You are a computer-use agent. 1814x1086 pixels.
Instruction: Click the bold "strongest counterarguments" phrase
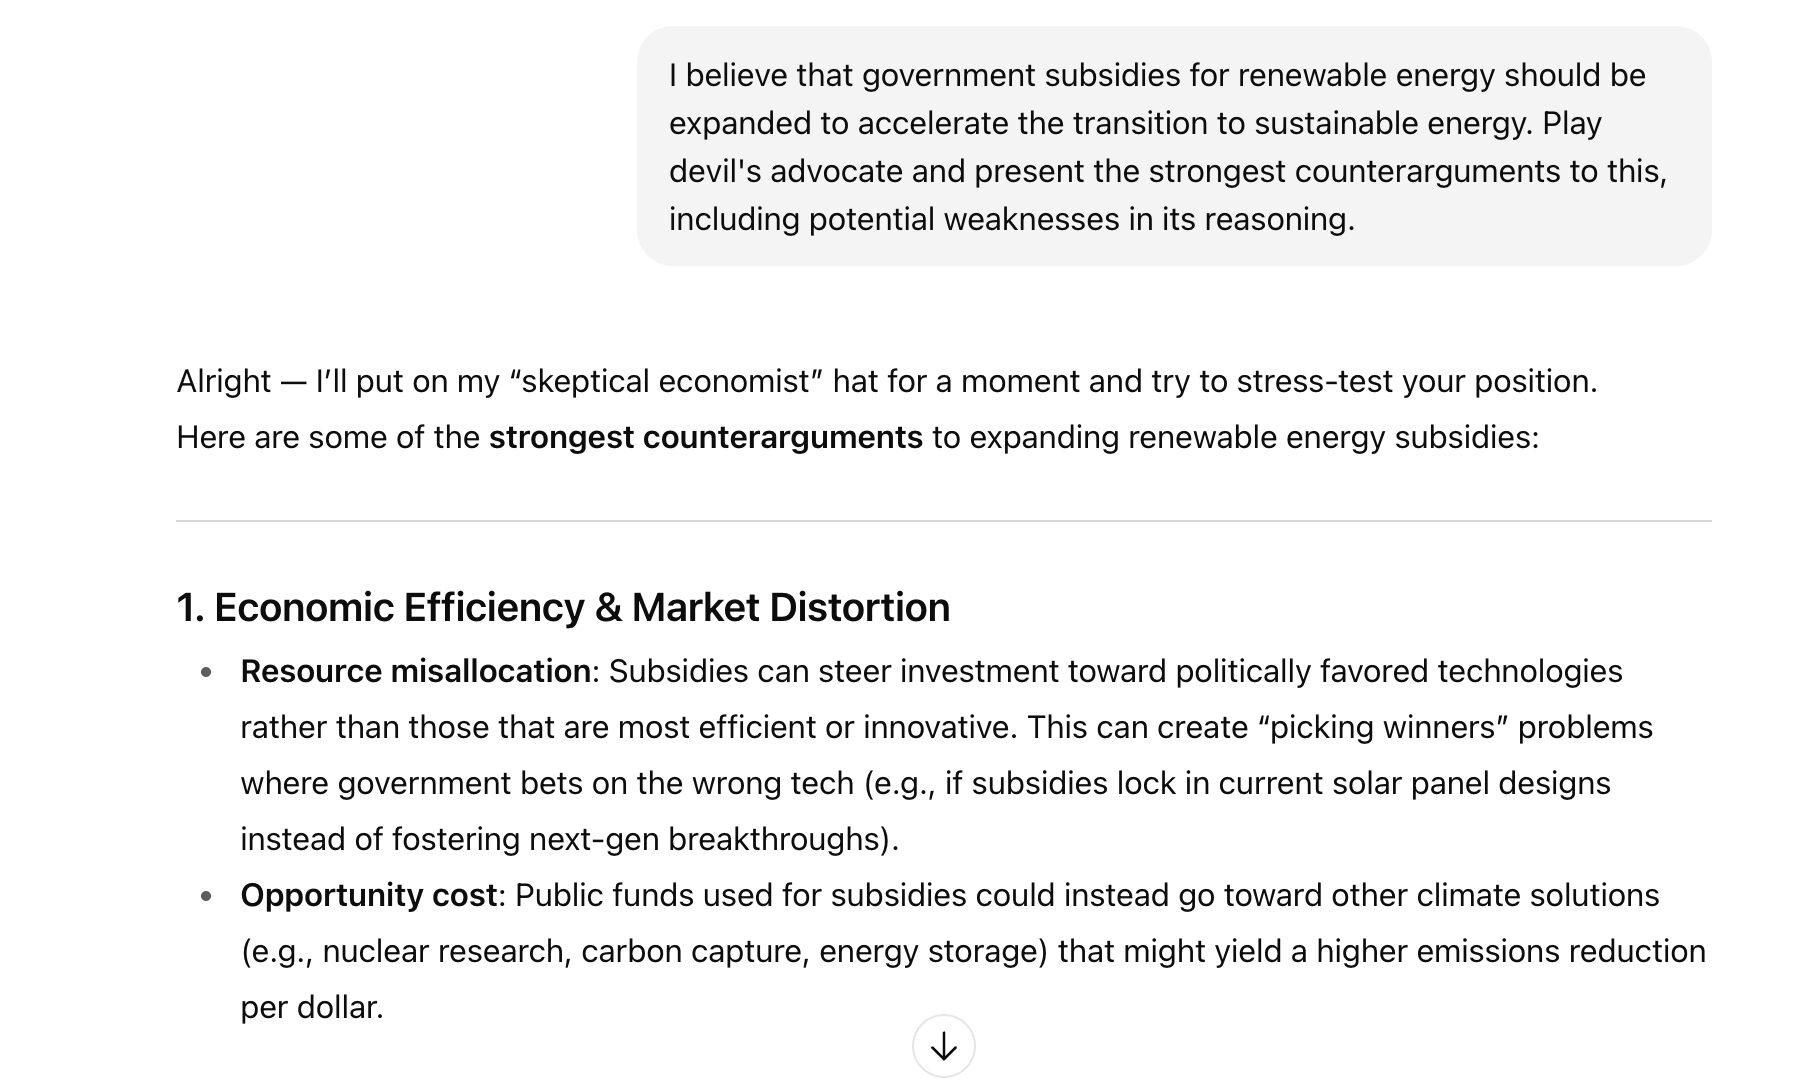(x=705, y=438)
